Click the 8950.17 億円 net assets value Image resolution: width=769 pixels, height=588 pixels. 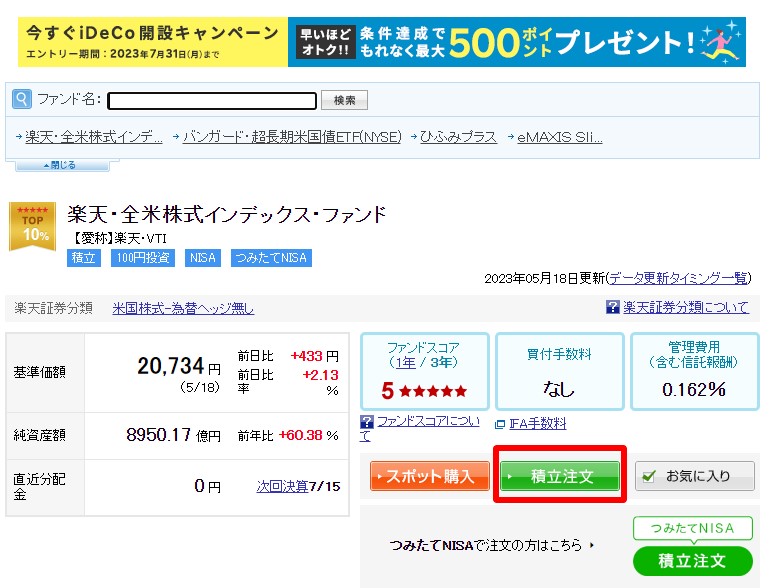(x=174, y=435)
